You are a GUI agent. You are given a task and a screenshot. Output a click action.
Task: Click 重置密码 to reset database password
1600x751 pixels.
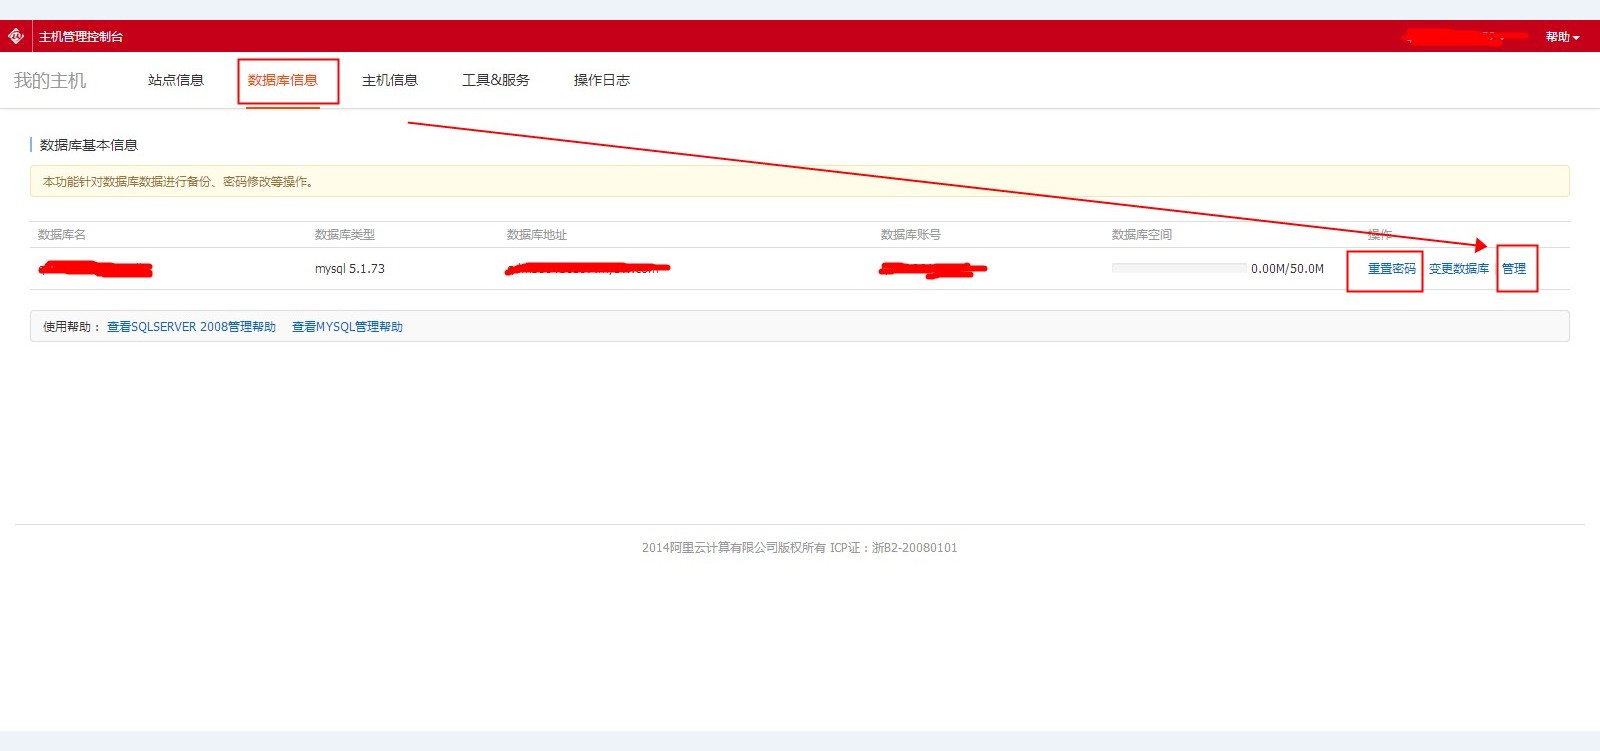pyautogui.click(x=1391, y=269)
